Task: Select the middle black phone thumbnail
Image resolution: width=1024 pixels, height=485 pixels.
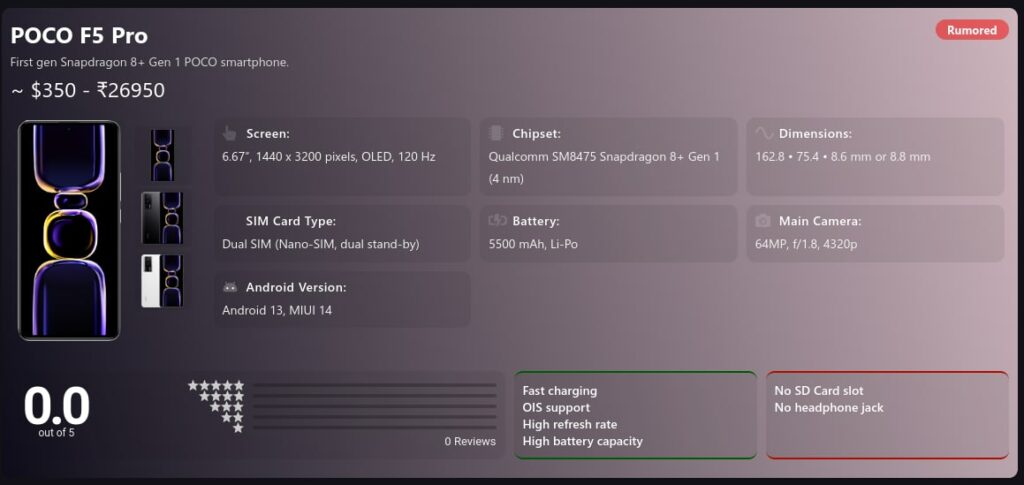Action: pos(162,218)
